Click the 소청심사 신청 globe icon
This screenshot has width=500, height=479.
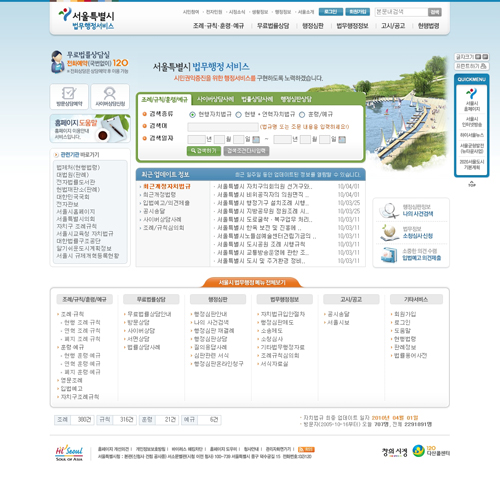(389, 232)
